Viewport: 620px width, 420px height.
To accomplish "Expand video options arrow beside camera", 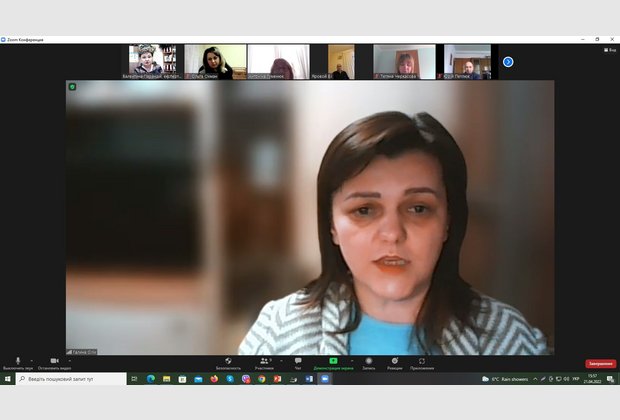I will pyautogui.click(x=68, y=360).
